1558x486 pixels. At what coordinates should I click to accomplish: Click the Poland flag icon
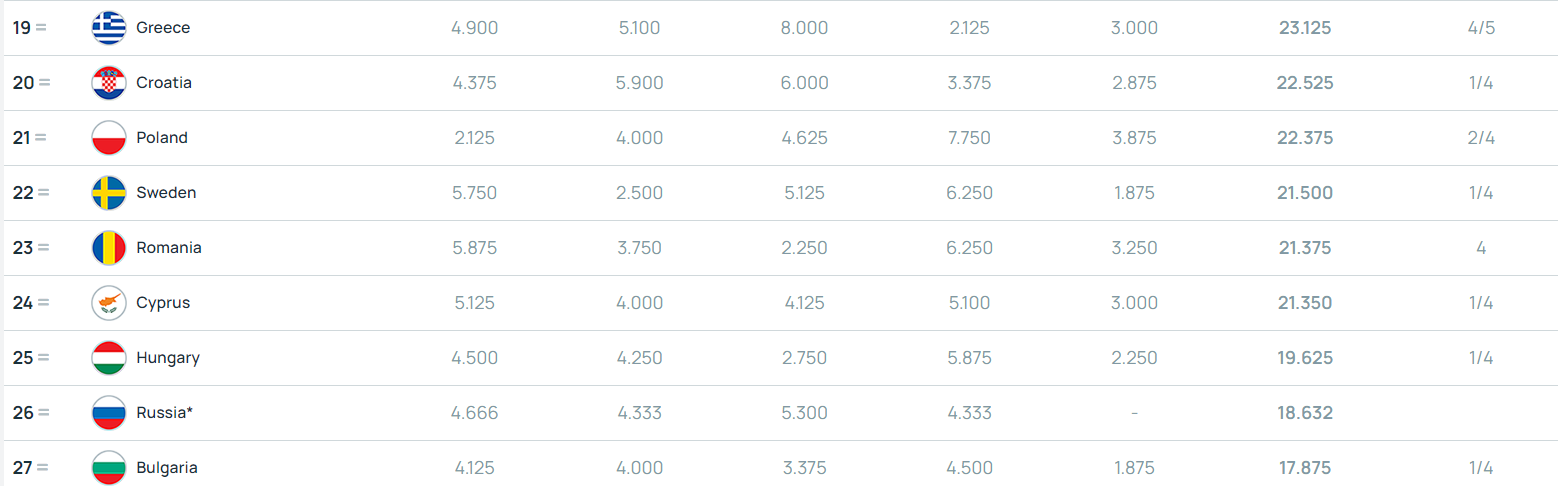[x=108, y=138]
